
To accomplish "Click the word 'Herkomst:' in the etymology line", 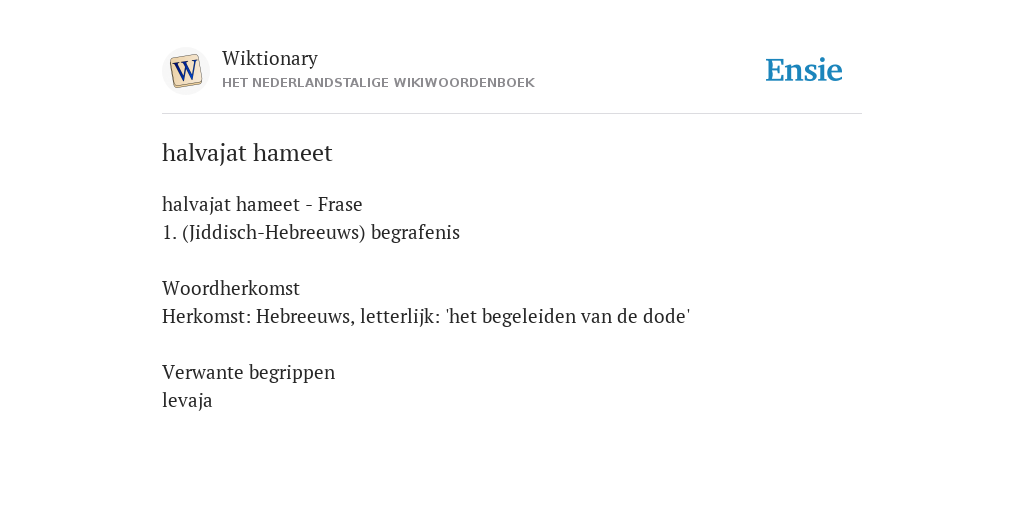I will pos(206,316).
